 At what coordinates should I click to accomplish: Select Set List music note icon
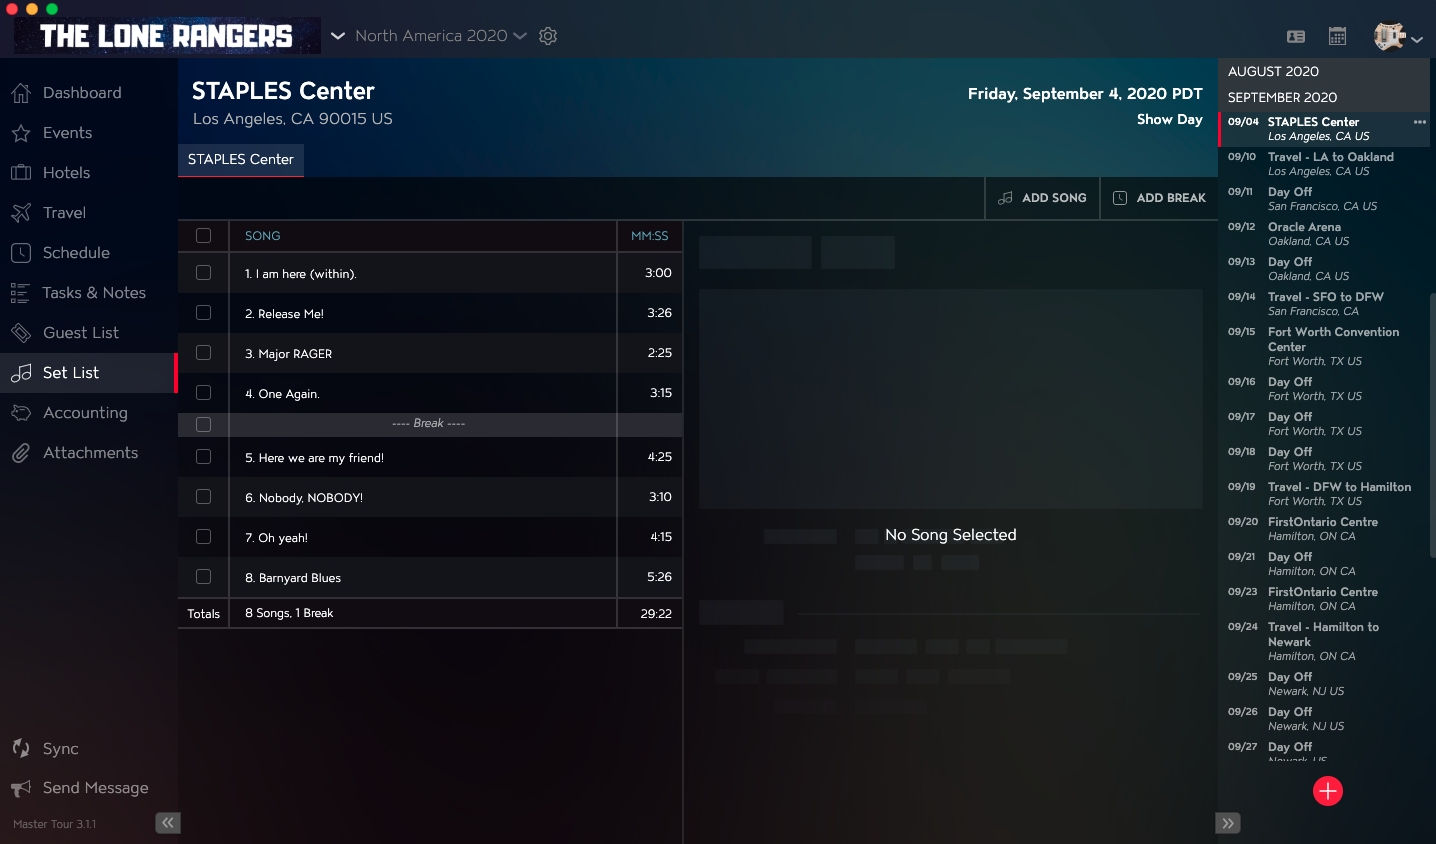click(x=21, y=373)
